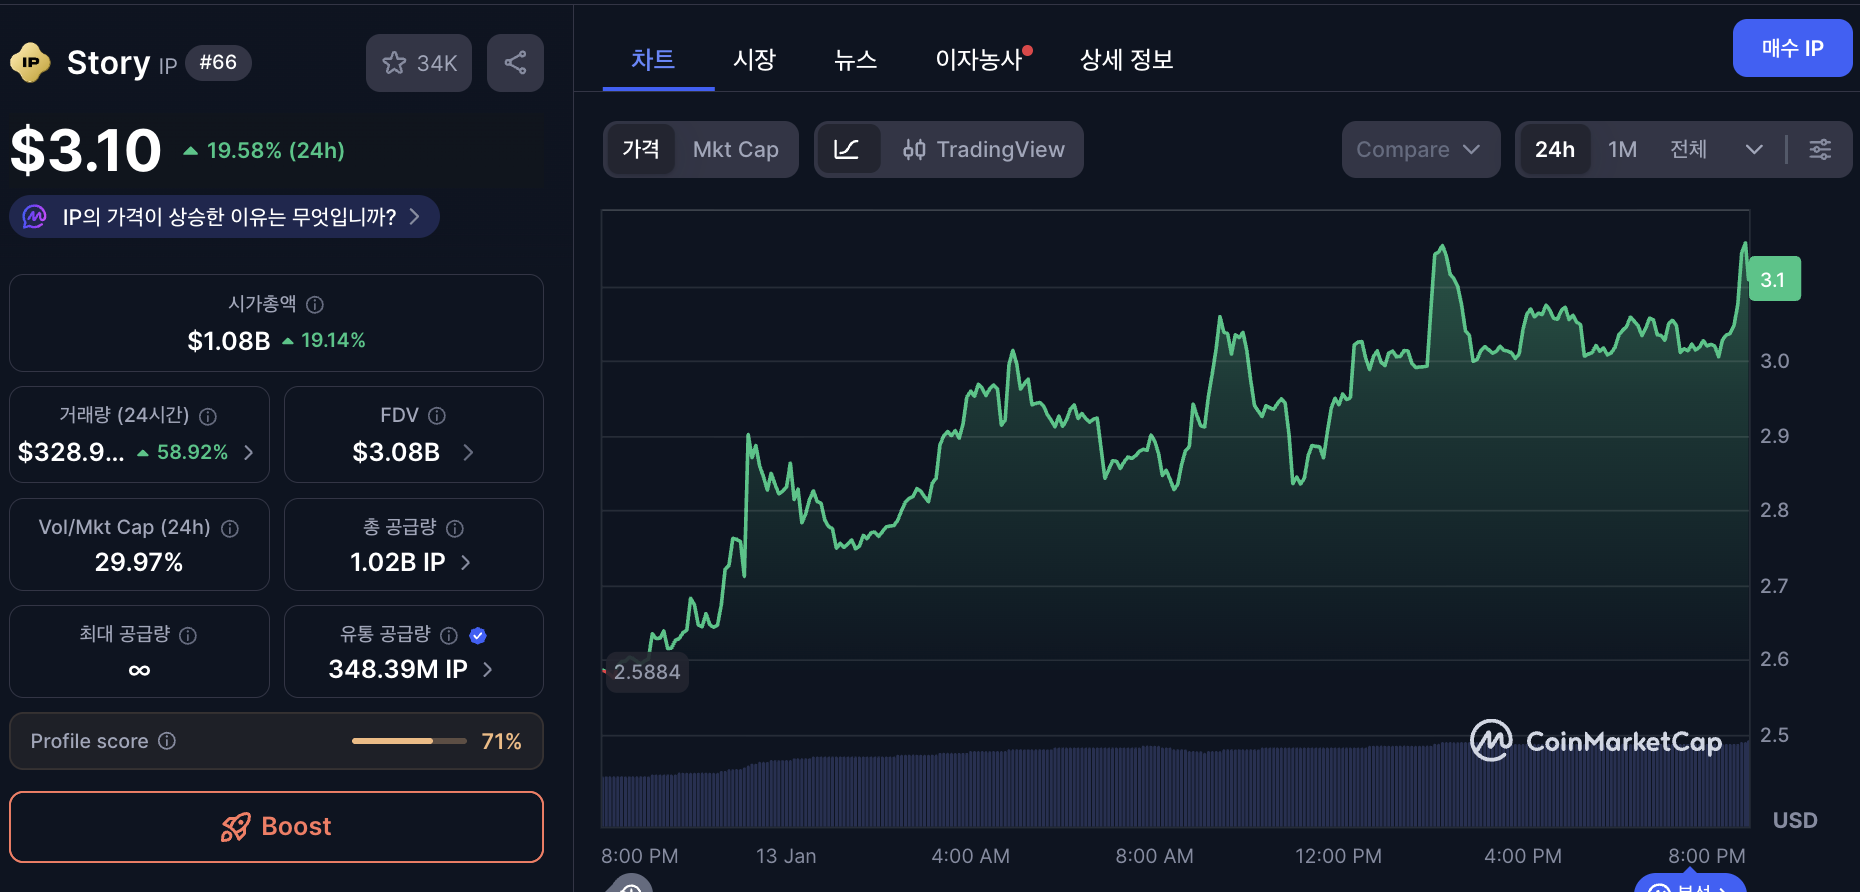Click the 3.1 current price marker on the chart
Screen dimensions: 1860x892
point(1774,280)
